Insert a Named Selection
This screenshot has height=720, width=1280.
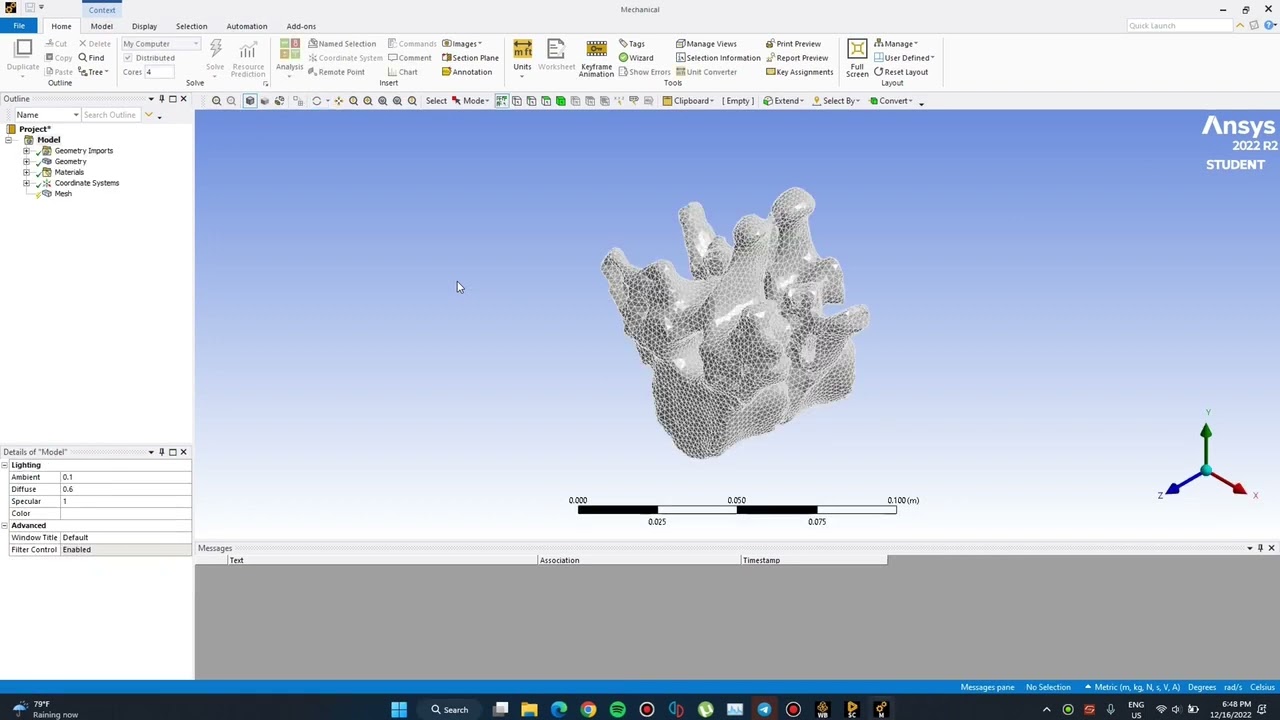[342, 44]
